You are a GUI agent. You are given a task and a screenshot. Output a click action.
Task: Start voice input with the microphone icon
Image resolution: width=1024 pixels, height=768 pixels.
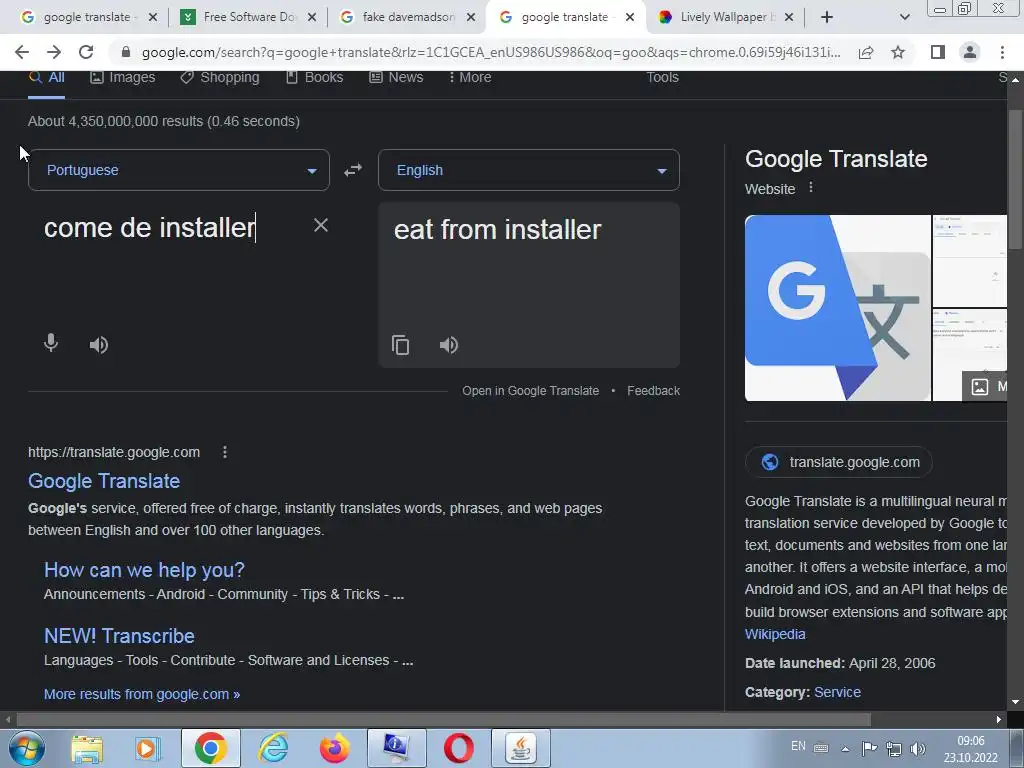click(51, 343)
